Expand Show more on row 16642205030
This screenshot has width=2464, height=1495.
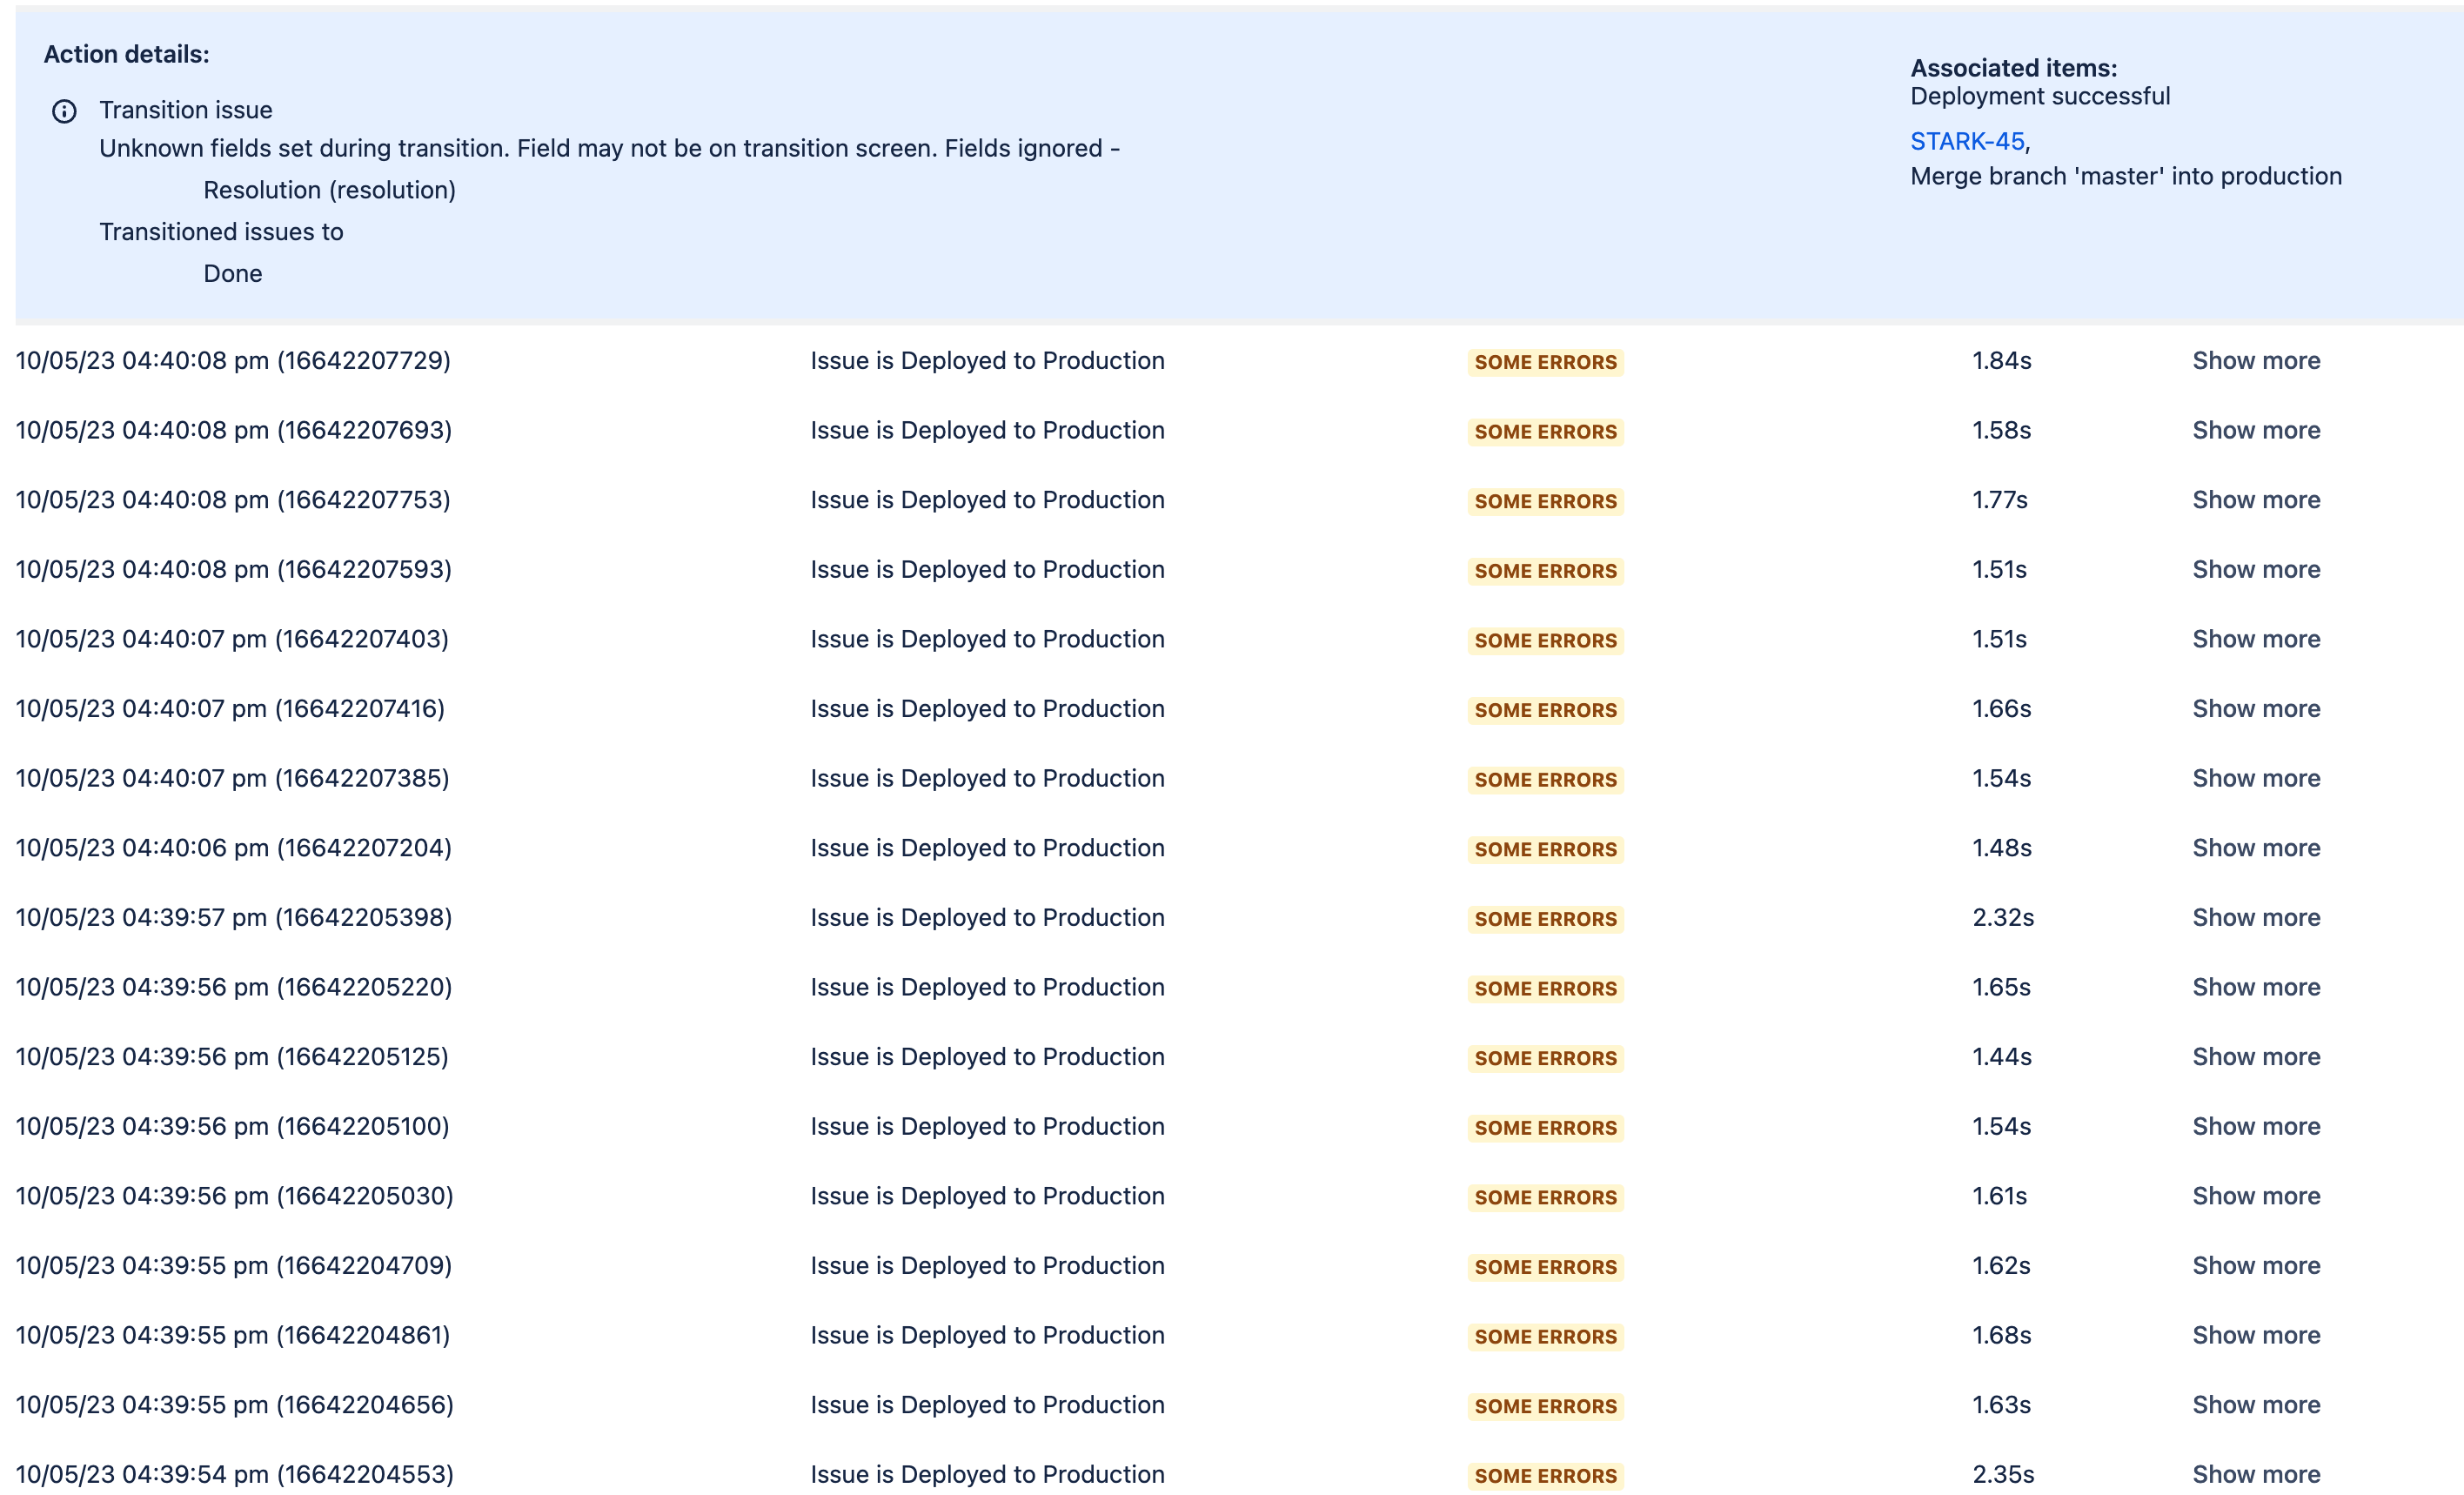tap(2255, 1196)
